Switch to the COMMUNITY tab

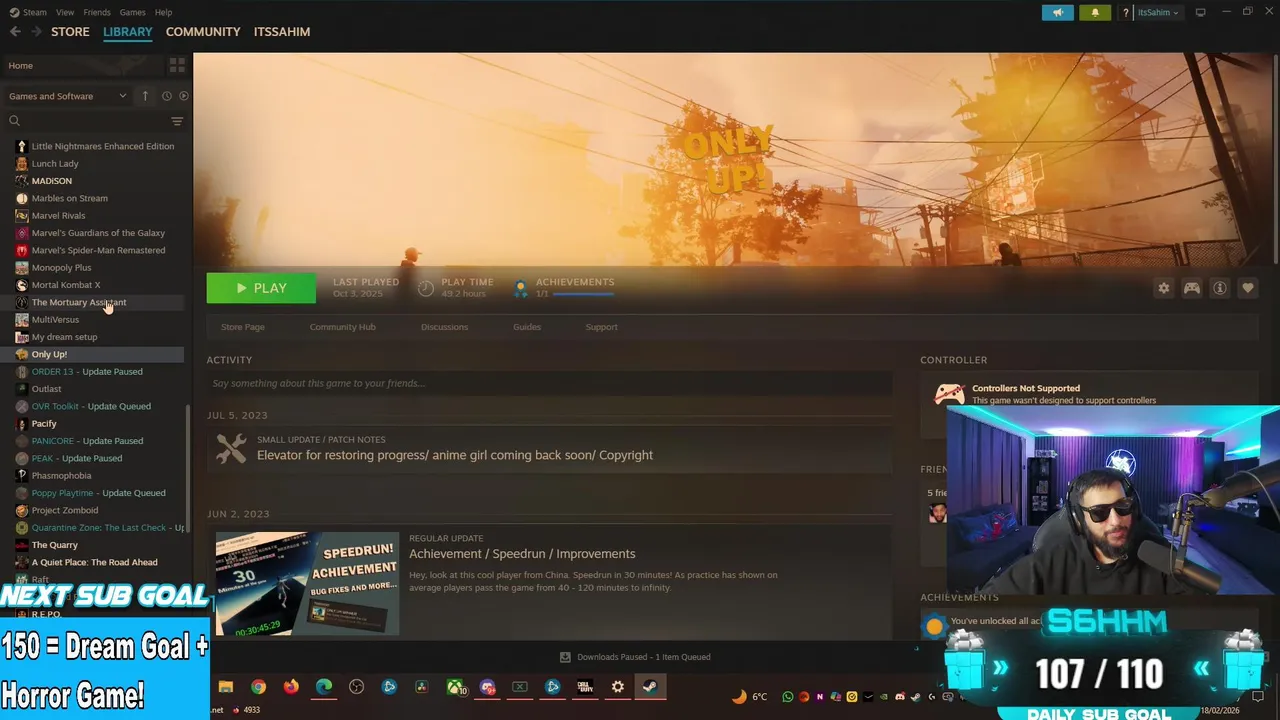(203, 32)
